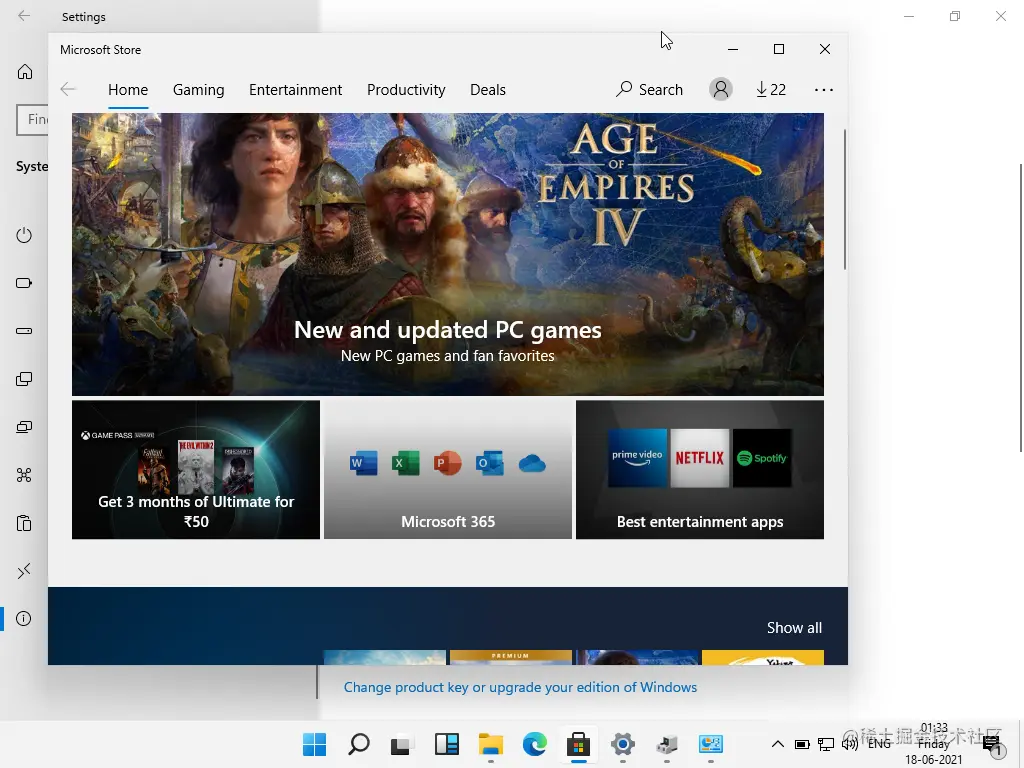Image resolution: width=1024 pixels, height=768 pixels.
Task: Click the Store back arrow
Action: click(x=68, y=89)
